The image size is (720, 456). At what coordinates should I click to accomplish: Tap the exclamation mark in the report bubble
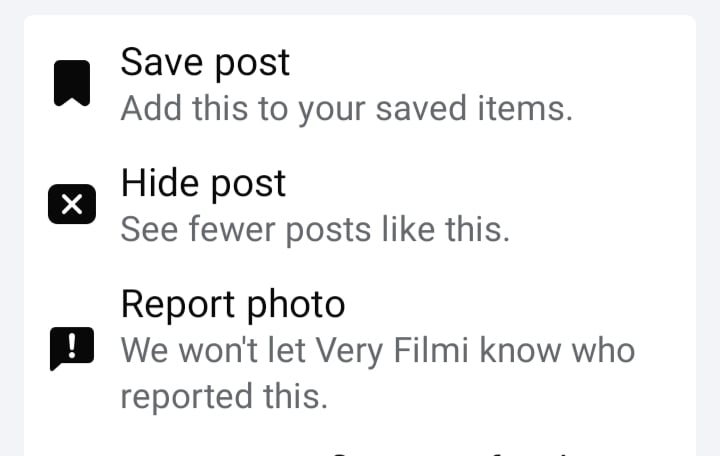click(x=72, y=346)
